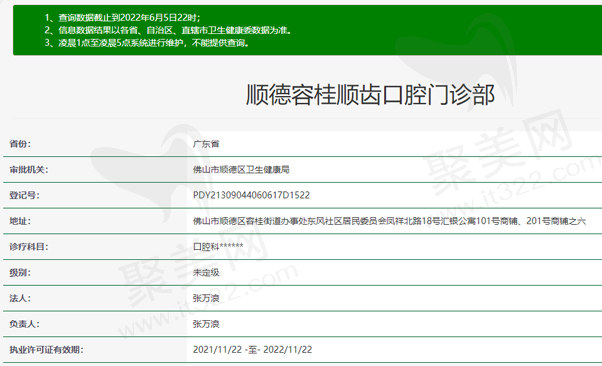This screenshot has width=602, height=366.
Task: Click the 法人 label
Action: coord(20,298)
